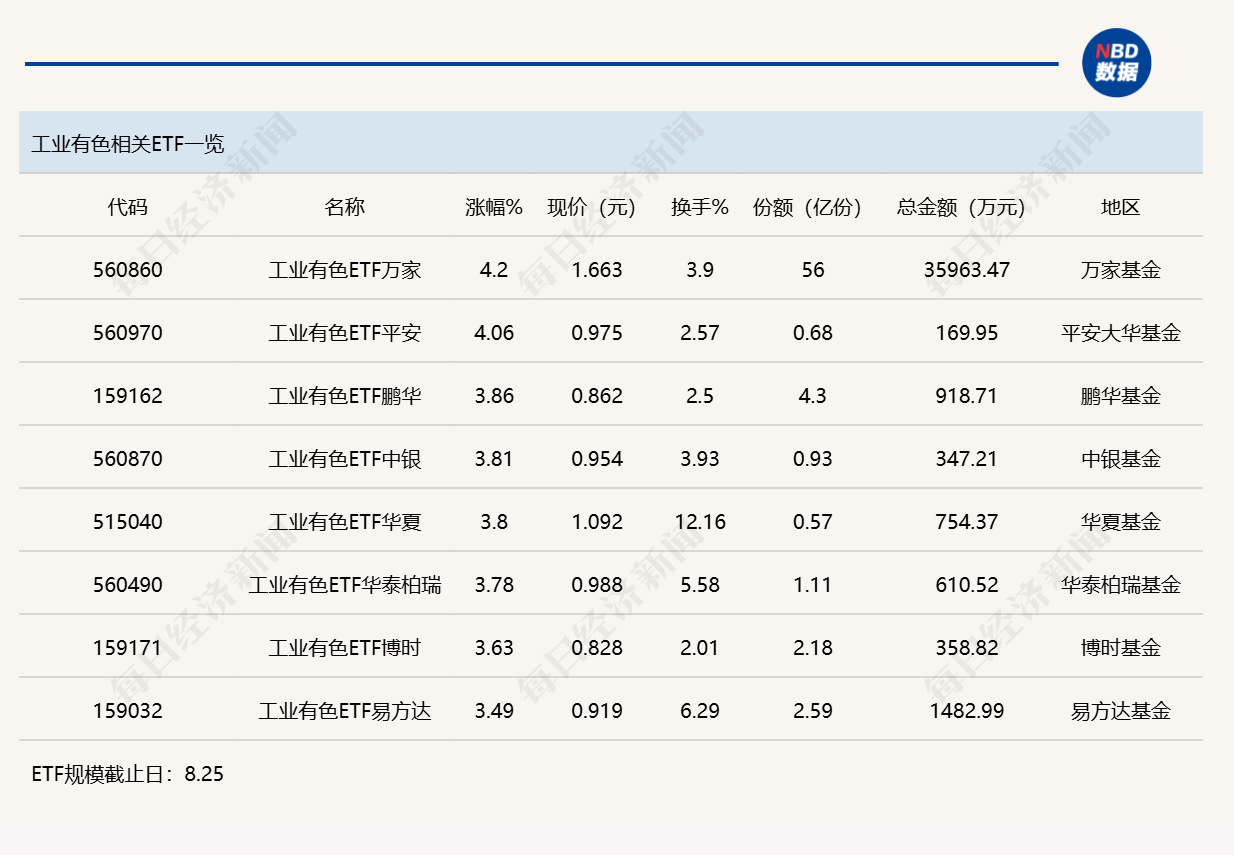Select the 4.2 gain value
1234x855 pixels.
494,270
